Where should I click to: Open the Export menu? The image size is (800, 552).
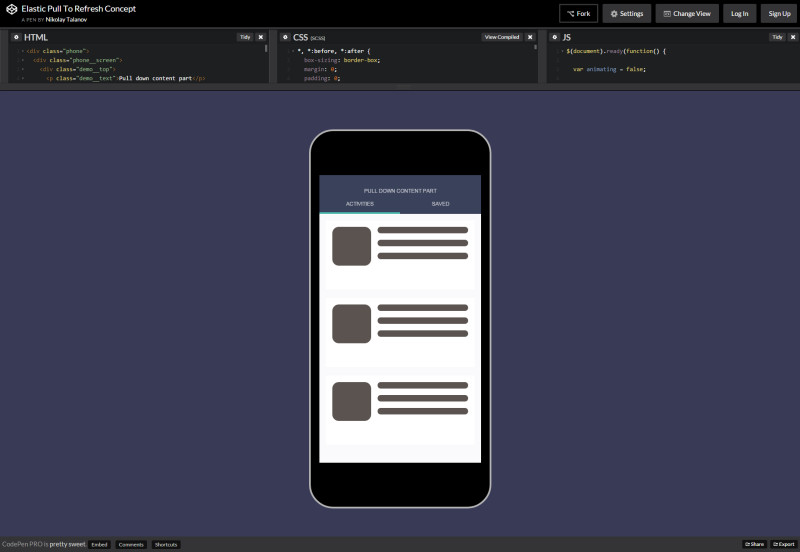point(783,545)
